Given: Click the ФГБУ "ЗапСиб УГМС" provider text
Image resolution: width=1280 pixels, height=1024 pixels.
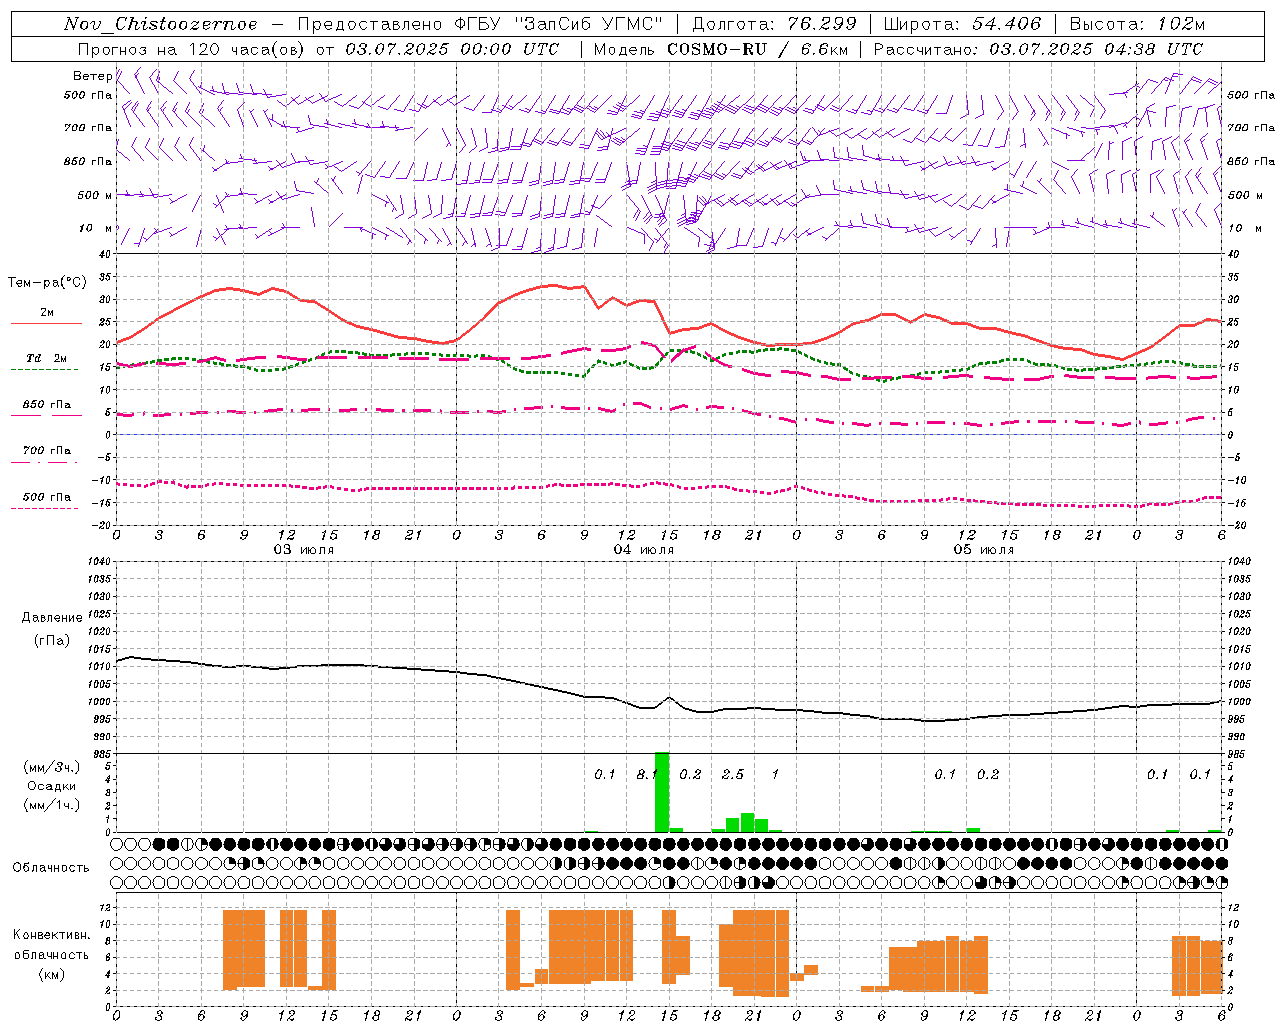Looking at the screenshot, I should (x=559, y=24).
